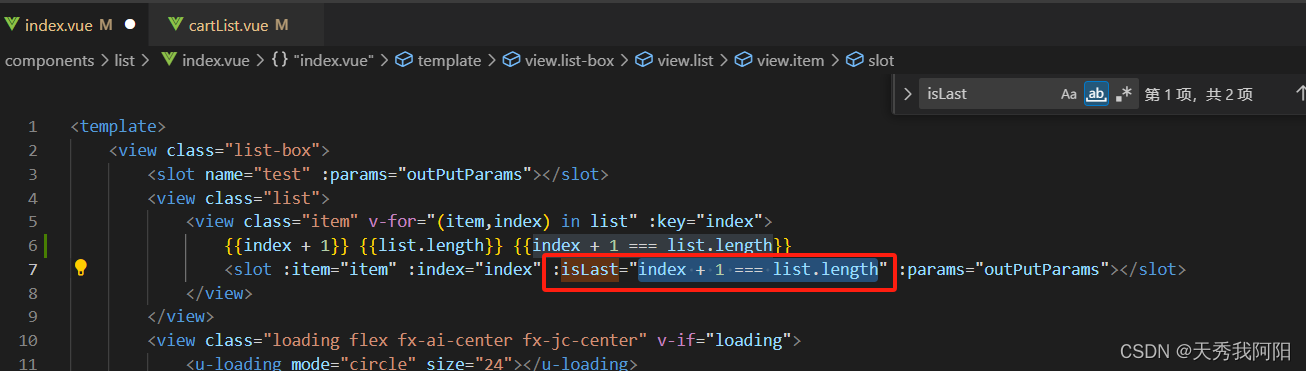The height and width of the screenshot is (371, 1306).
Task: Click line number 4 in the gutter
Action: tap(33, 198)
